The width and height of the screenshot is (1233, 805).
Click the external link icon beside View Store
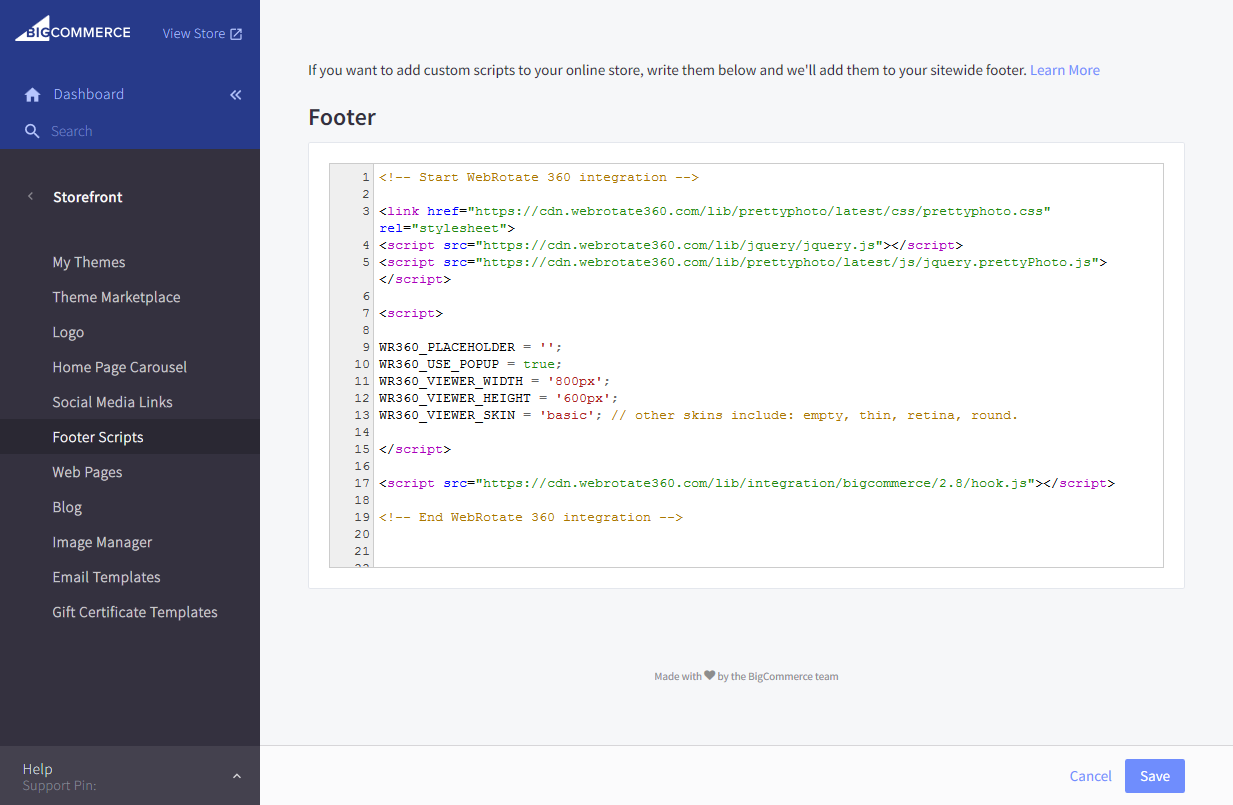(x=236, y=34)
